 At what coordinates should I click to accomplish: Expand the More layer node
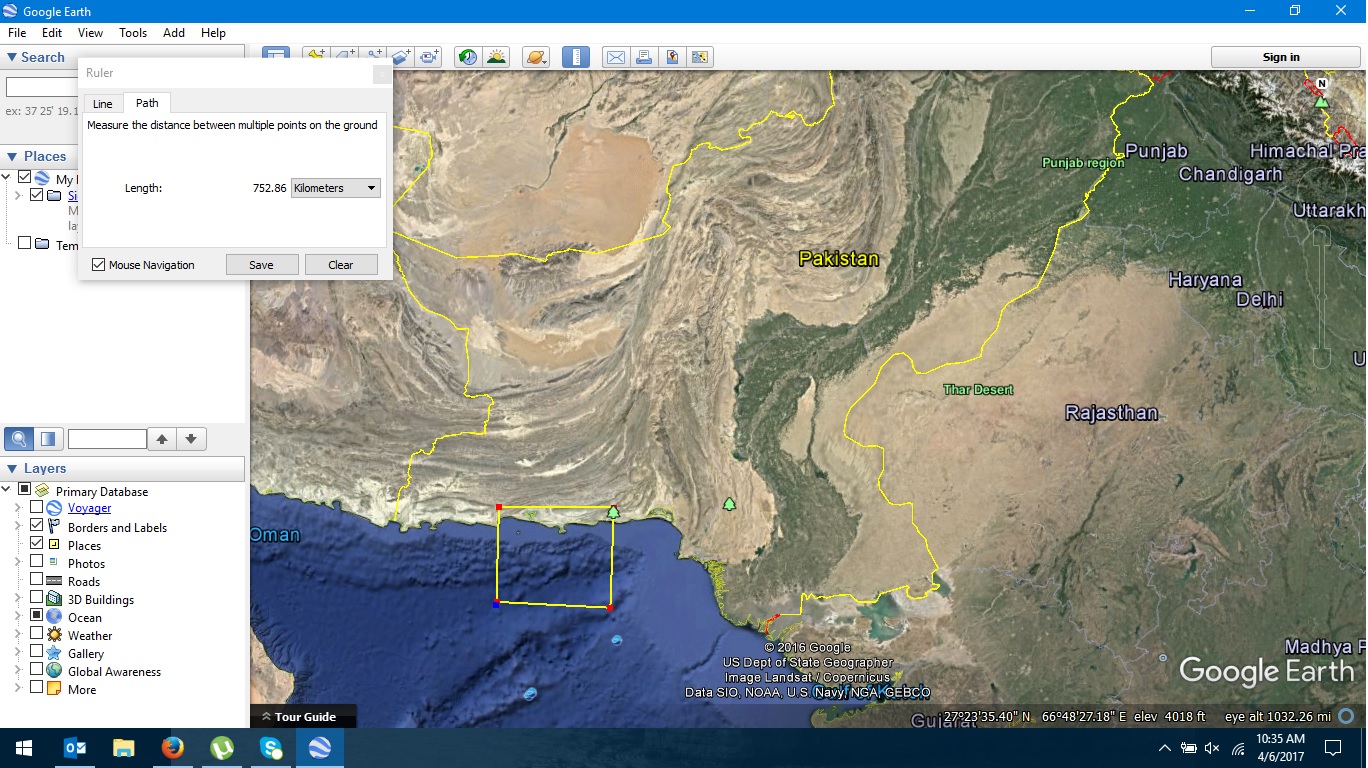(x=17, y=689)
